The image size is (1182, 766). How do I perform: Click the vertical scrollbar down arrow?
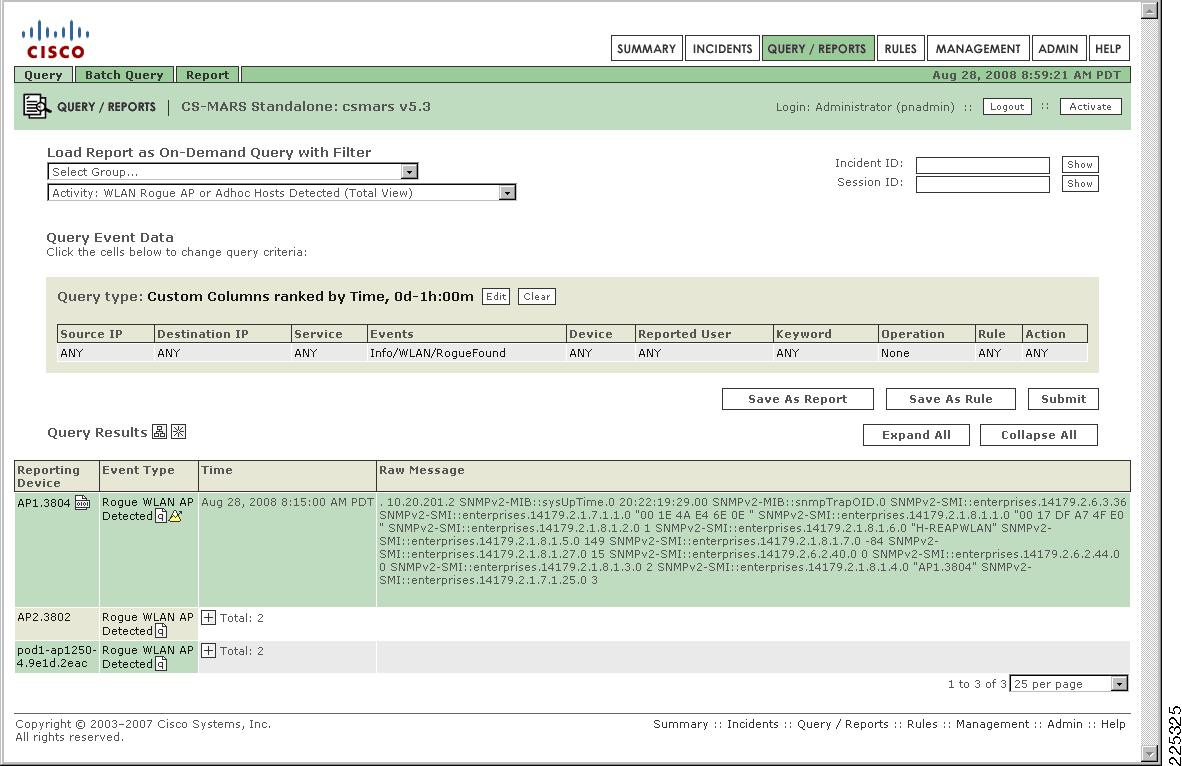(1149, 753)
